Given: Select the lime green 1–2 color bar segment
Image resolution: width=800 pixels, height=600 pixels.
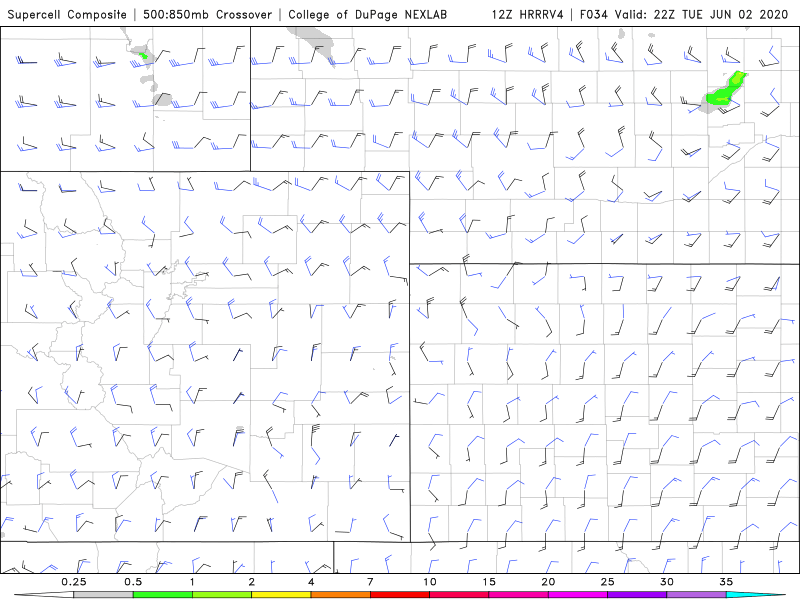Looking at the screenshot, I should pos(221,595).
